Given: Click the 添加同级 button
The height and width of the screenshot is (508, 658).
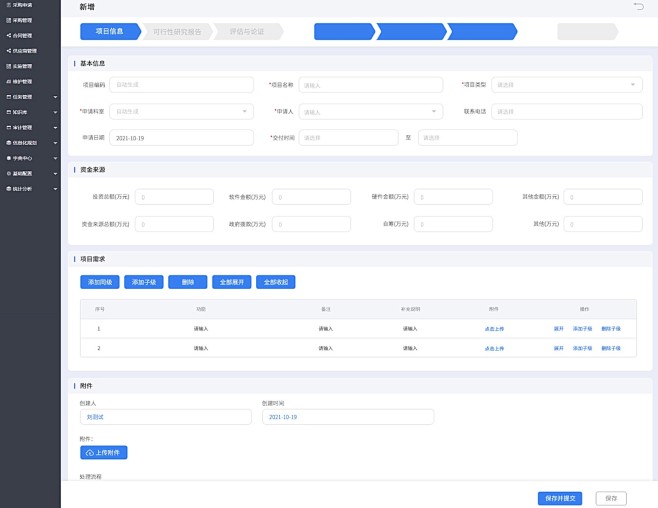Looking at the screenshot, I should tap(99, 282).
